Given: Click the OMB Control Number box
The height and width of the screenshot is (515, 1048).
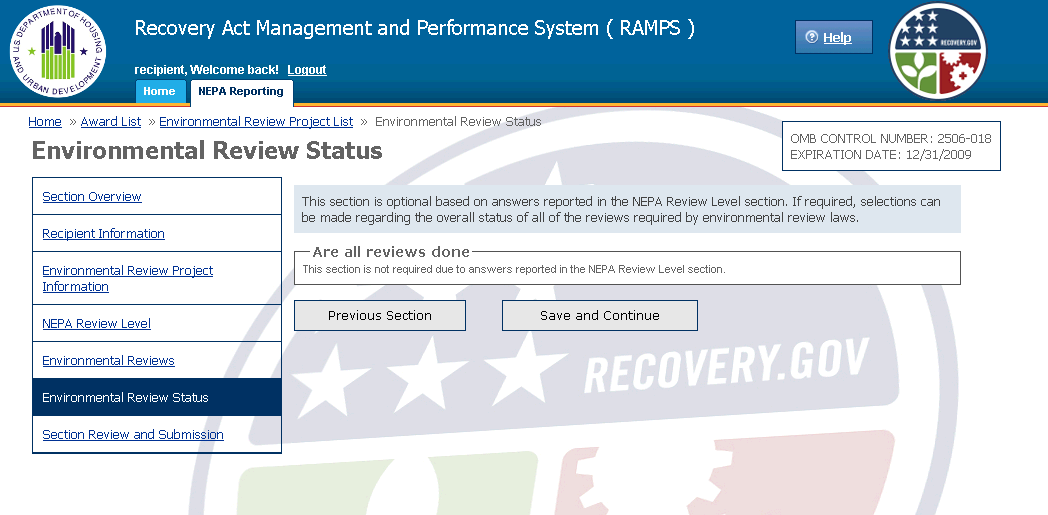Looking at the screenshot, I should coord(890,147).
